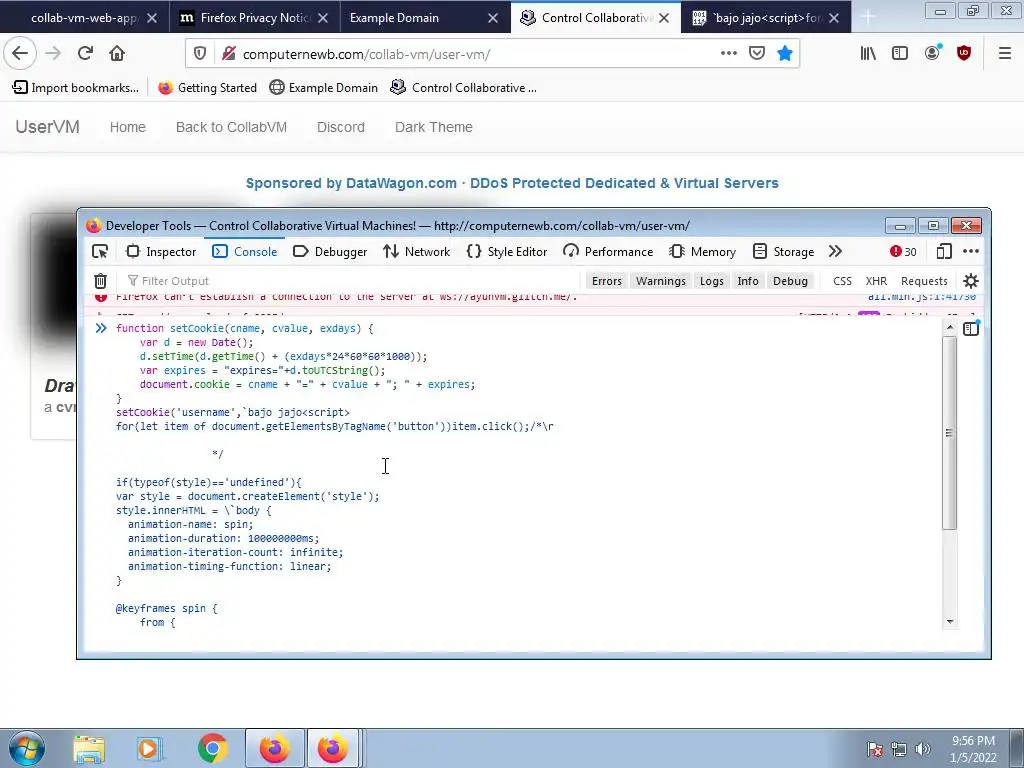This screenshot has width=1024, height=768.
Task: Toggle the Info console filter
Action: coord(748,281)
